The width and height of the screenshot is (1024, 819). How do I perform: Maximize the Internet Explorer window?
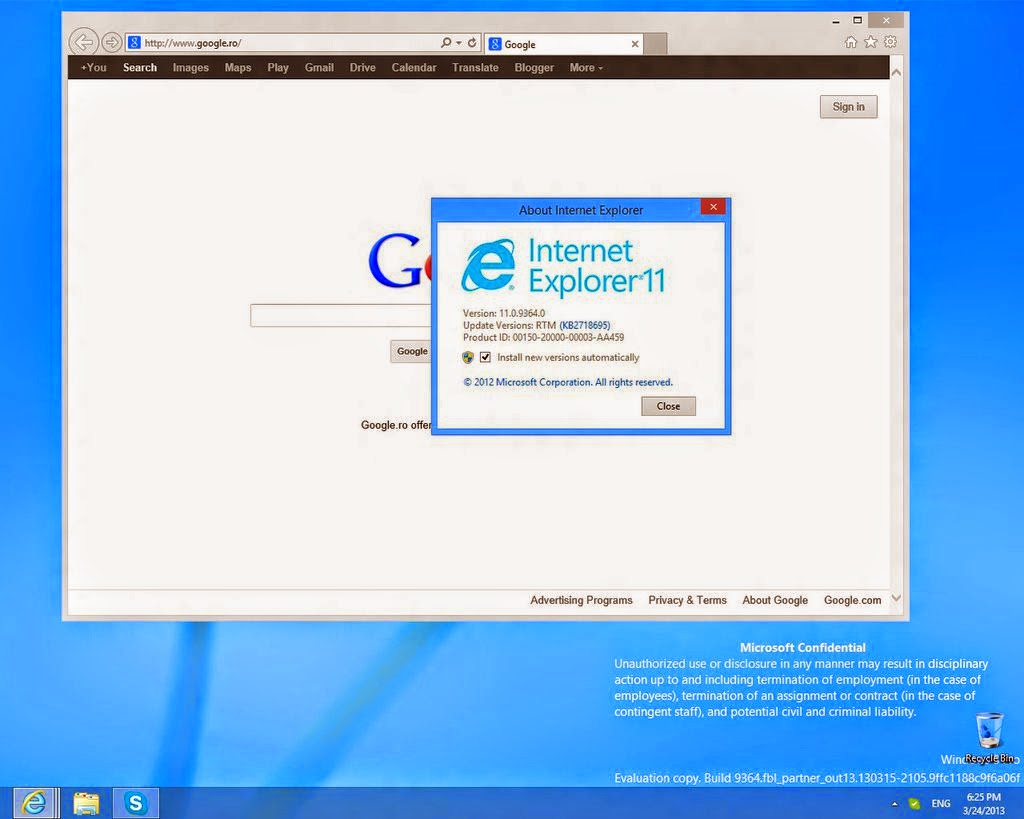[x=857, y=20]
